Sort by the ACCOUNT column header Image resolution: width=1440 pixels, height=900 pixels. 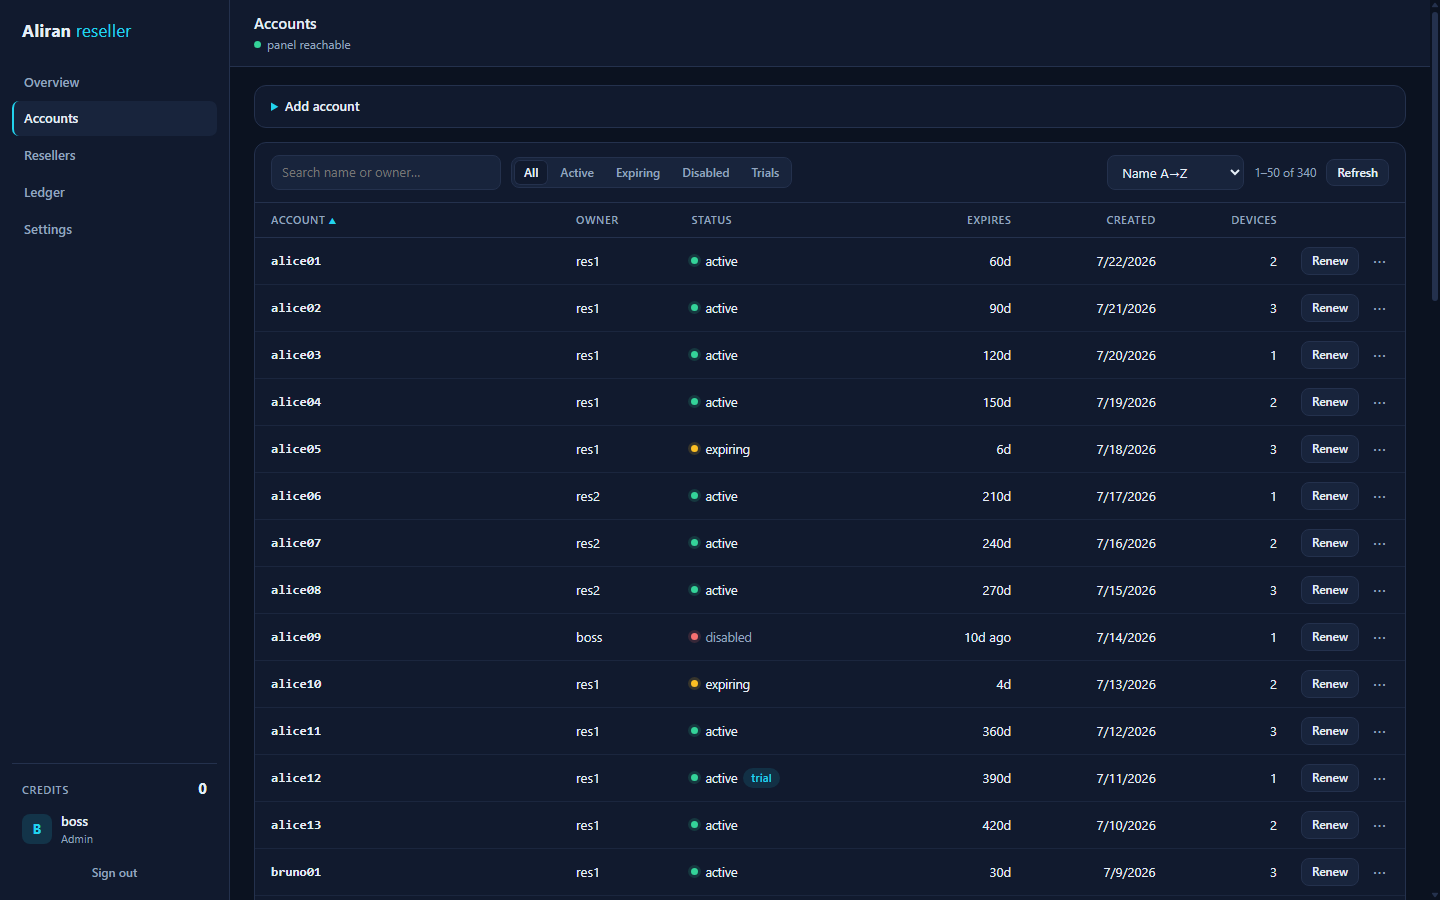coord(303,220)
